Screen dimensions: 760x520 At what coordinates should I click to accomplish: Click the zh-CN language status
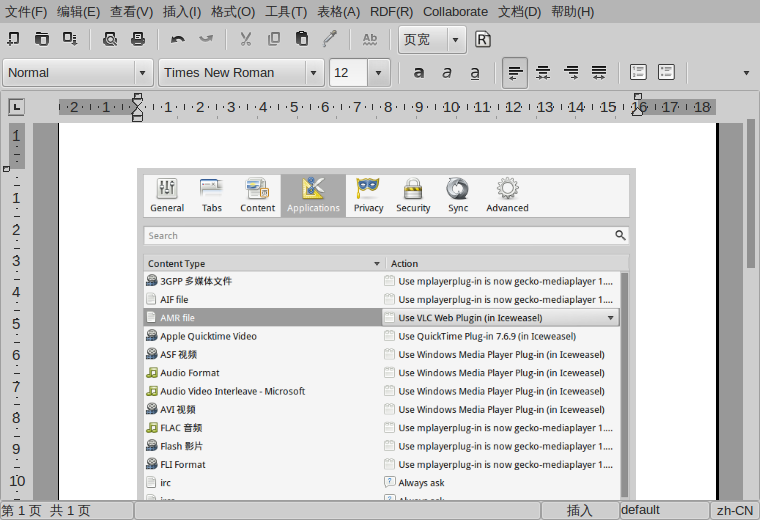click(x=735, y=510)
